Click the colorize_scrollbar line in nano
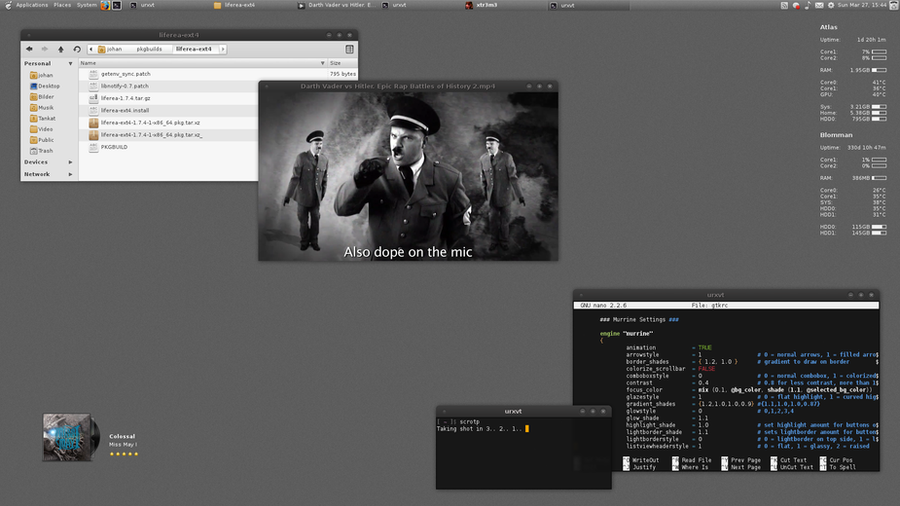900x506 pixels. [x=670, y=369]
